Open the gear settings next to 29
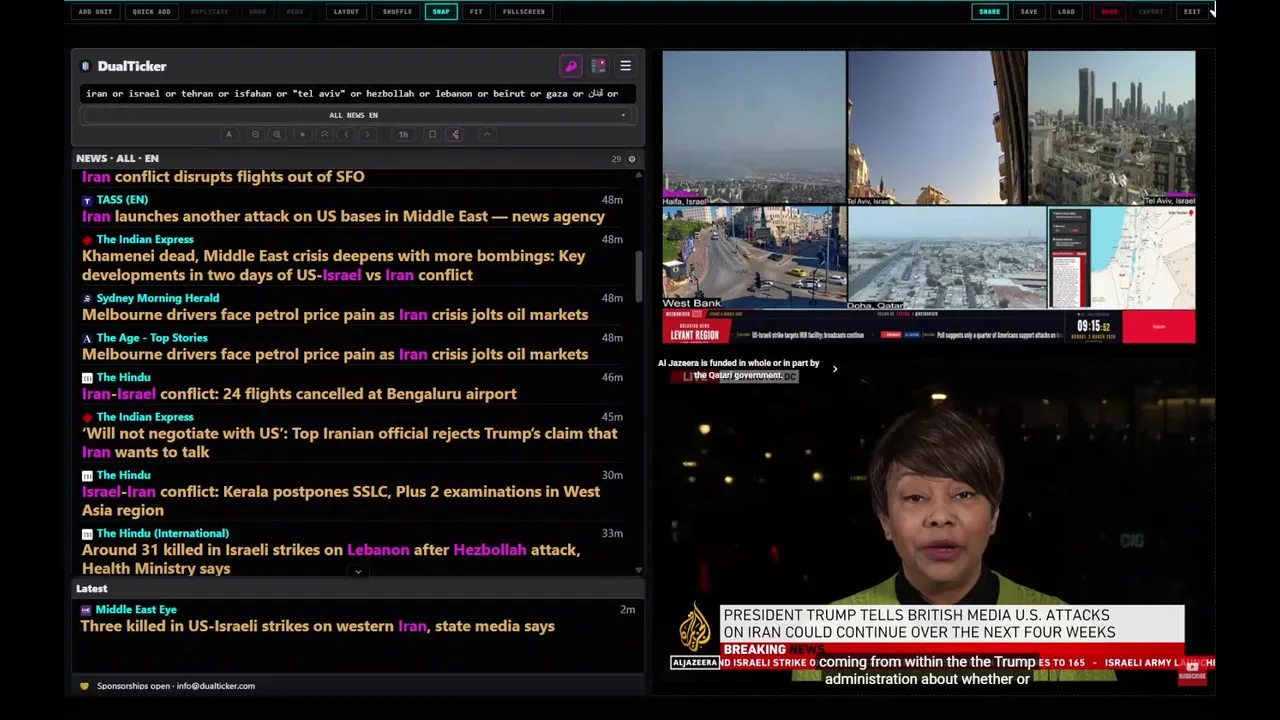 pos(631,159)
